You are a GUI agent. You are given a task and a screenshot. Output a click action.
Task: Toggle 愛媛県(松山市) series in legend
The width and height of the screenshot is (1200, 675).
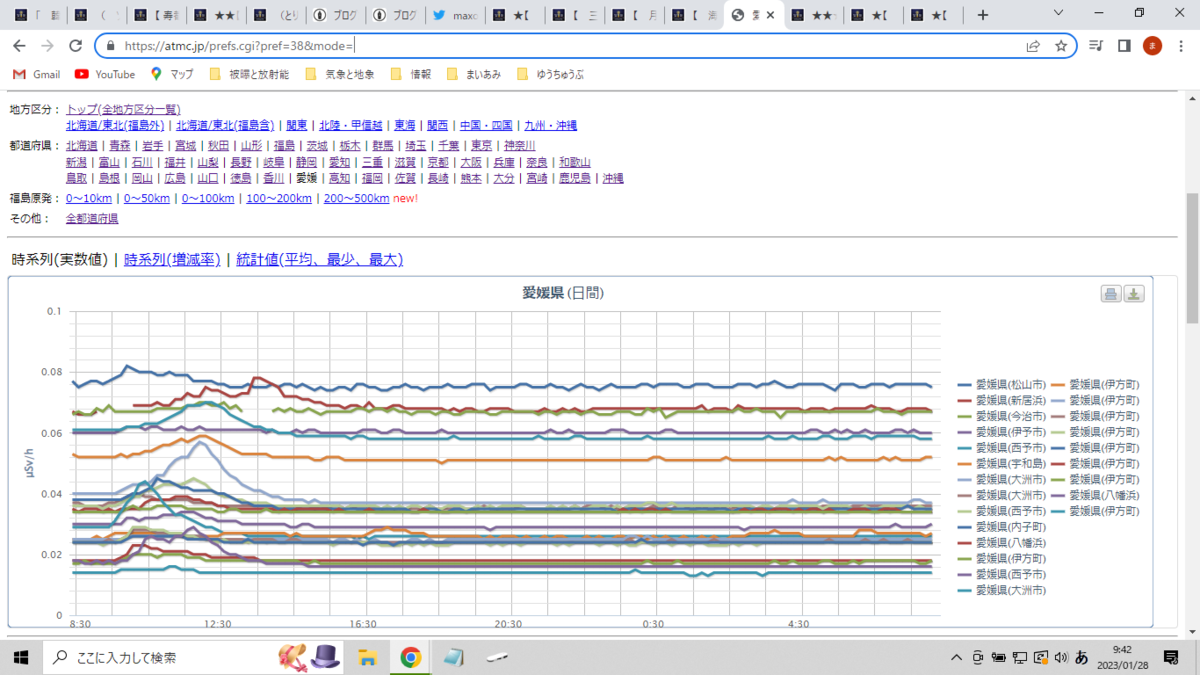(x=1003, y=384)
